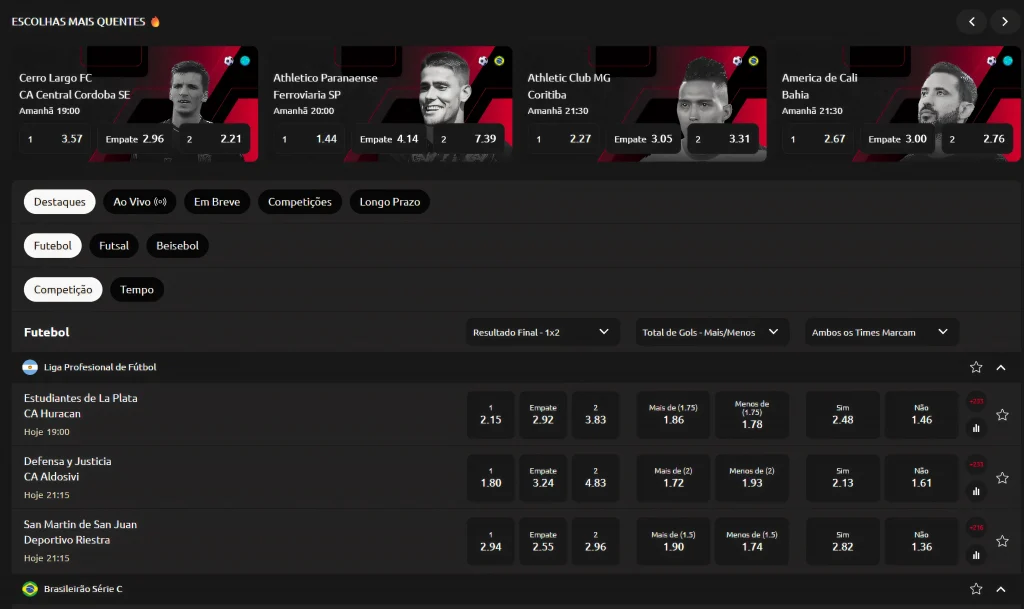1024x609 pixels.
Task: Click the Brazil flag league icon
Action: tap(30, 589)
